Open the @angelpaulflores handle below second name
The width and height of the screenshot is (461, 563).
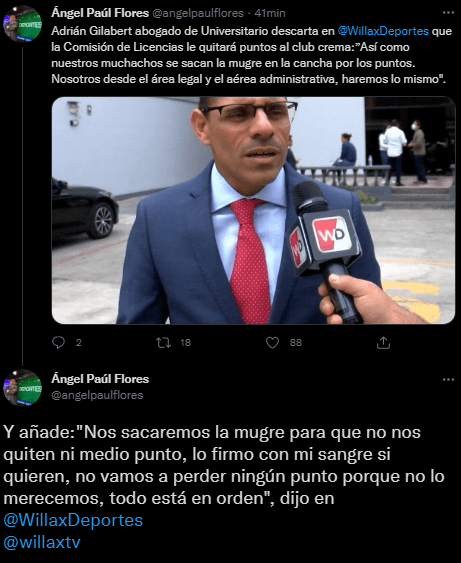pyautogui.click(x=97, y=395)
